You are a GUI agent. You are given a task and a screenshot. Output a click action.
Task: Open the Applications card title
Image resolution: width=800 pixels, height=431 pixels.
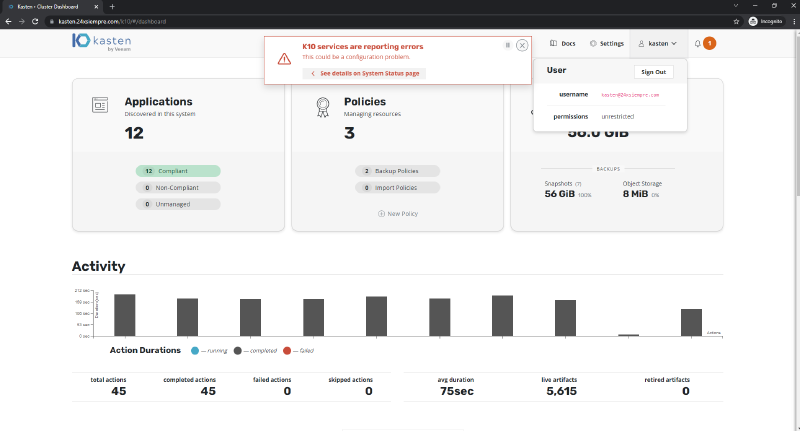tap(159, 102)
